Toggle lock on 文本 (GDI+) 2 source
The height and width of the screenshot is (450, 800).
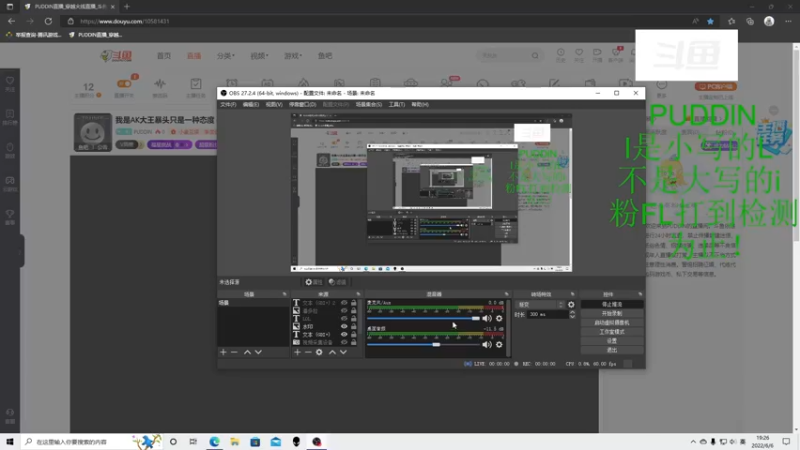pos(354,303)
